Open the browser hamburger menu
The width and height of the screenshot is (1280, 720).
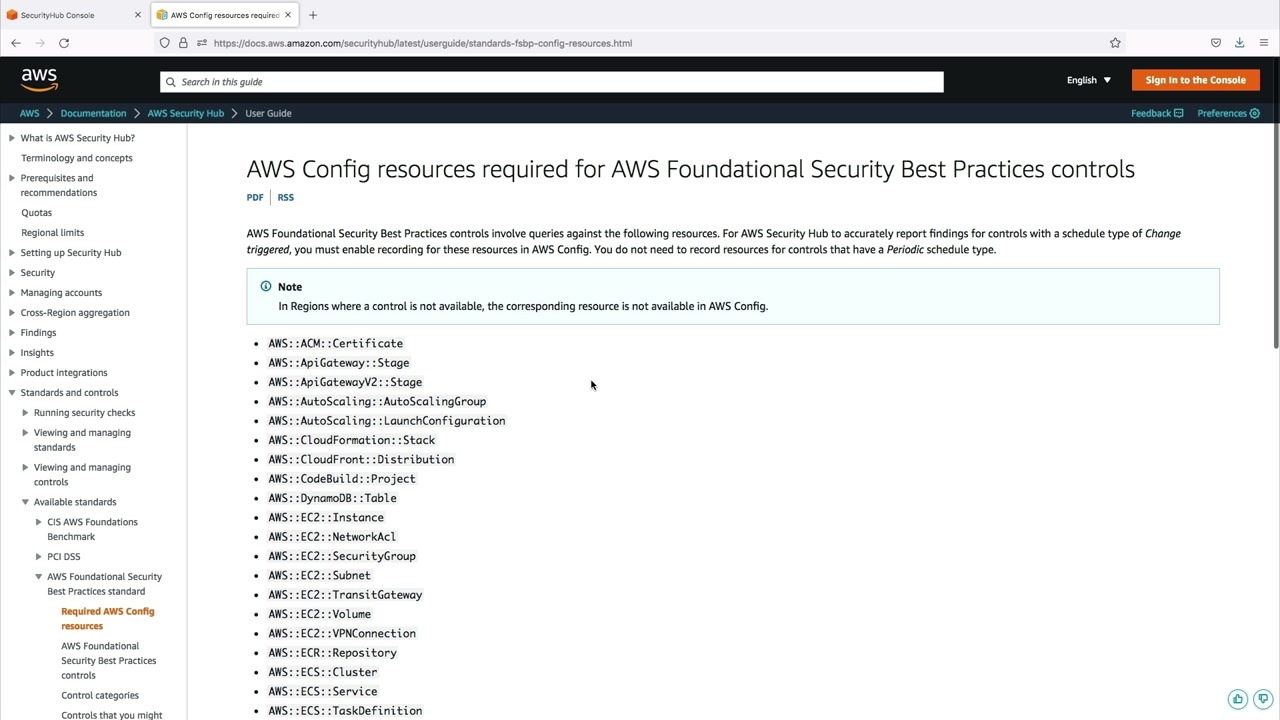pos(1264,43)
